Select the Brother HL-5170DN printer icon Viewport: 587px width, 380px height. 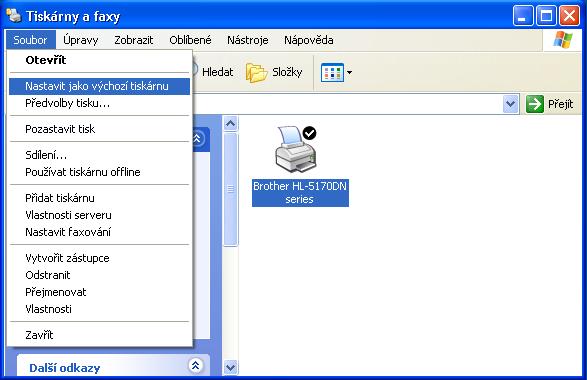[x=296, y=149]
